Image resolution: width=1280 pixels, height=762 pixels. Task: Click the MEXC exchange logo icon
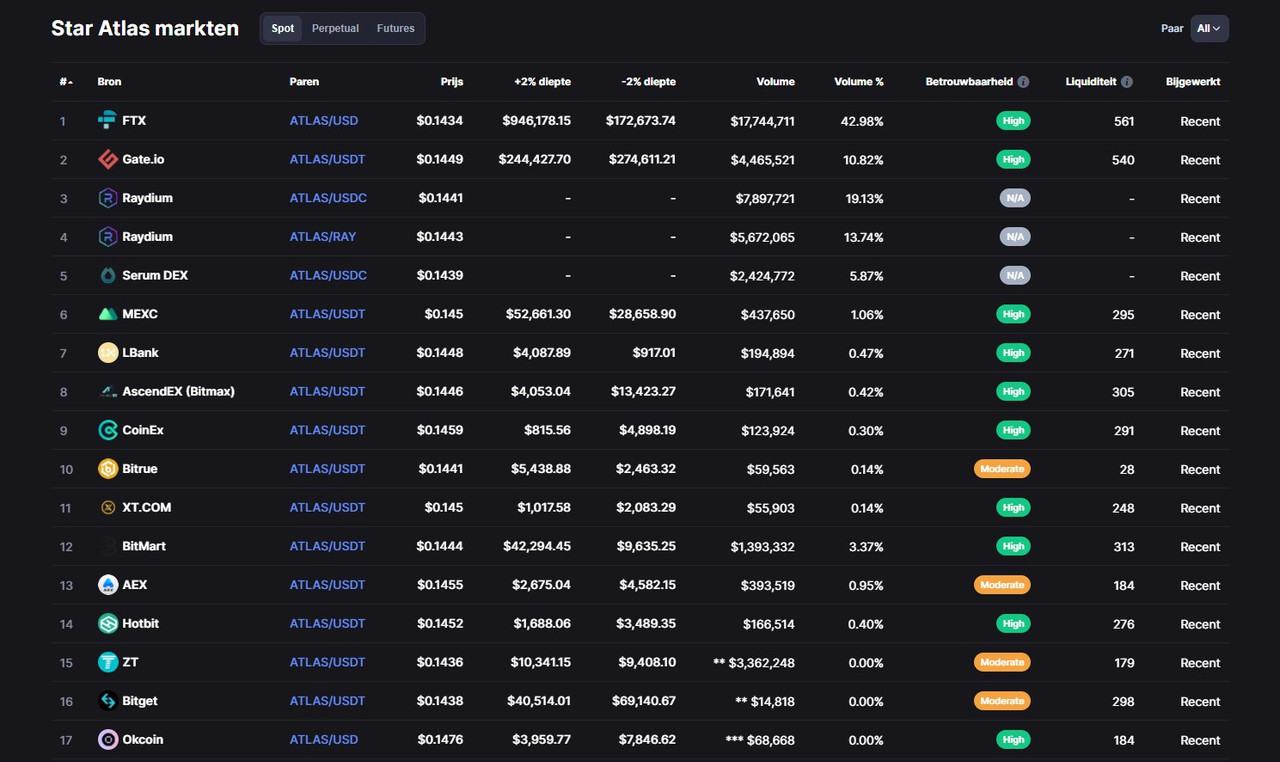click(107, 314)
